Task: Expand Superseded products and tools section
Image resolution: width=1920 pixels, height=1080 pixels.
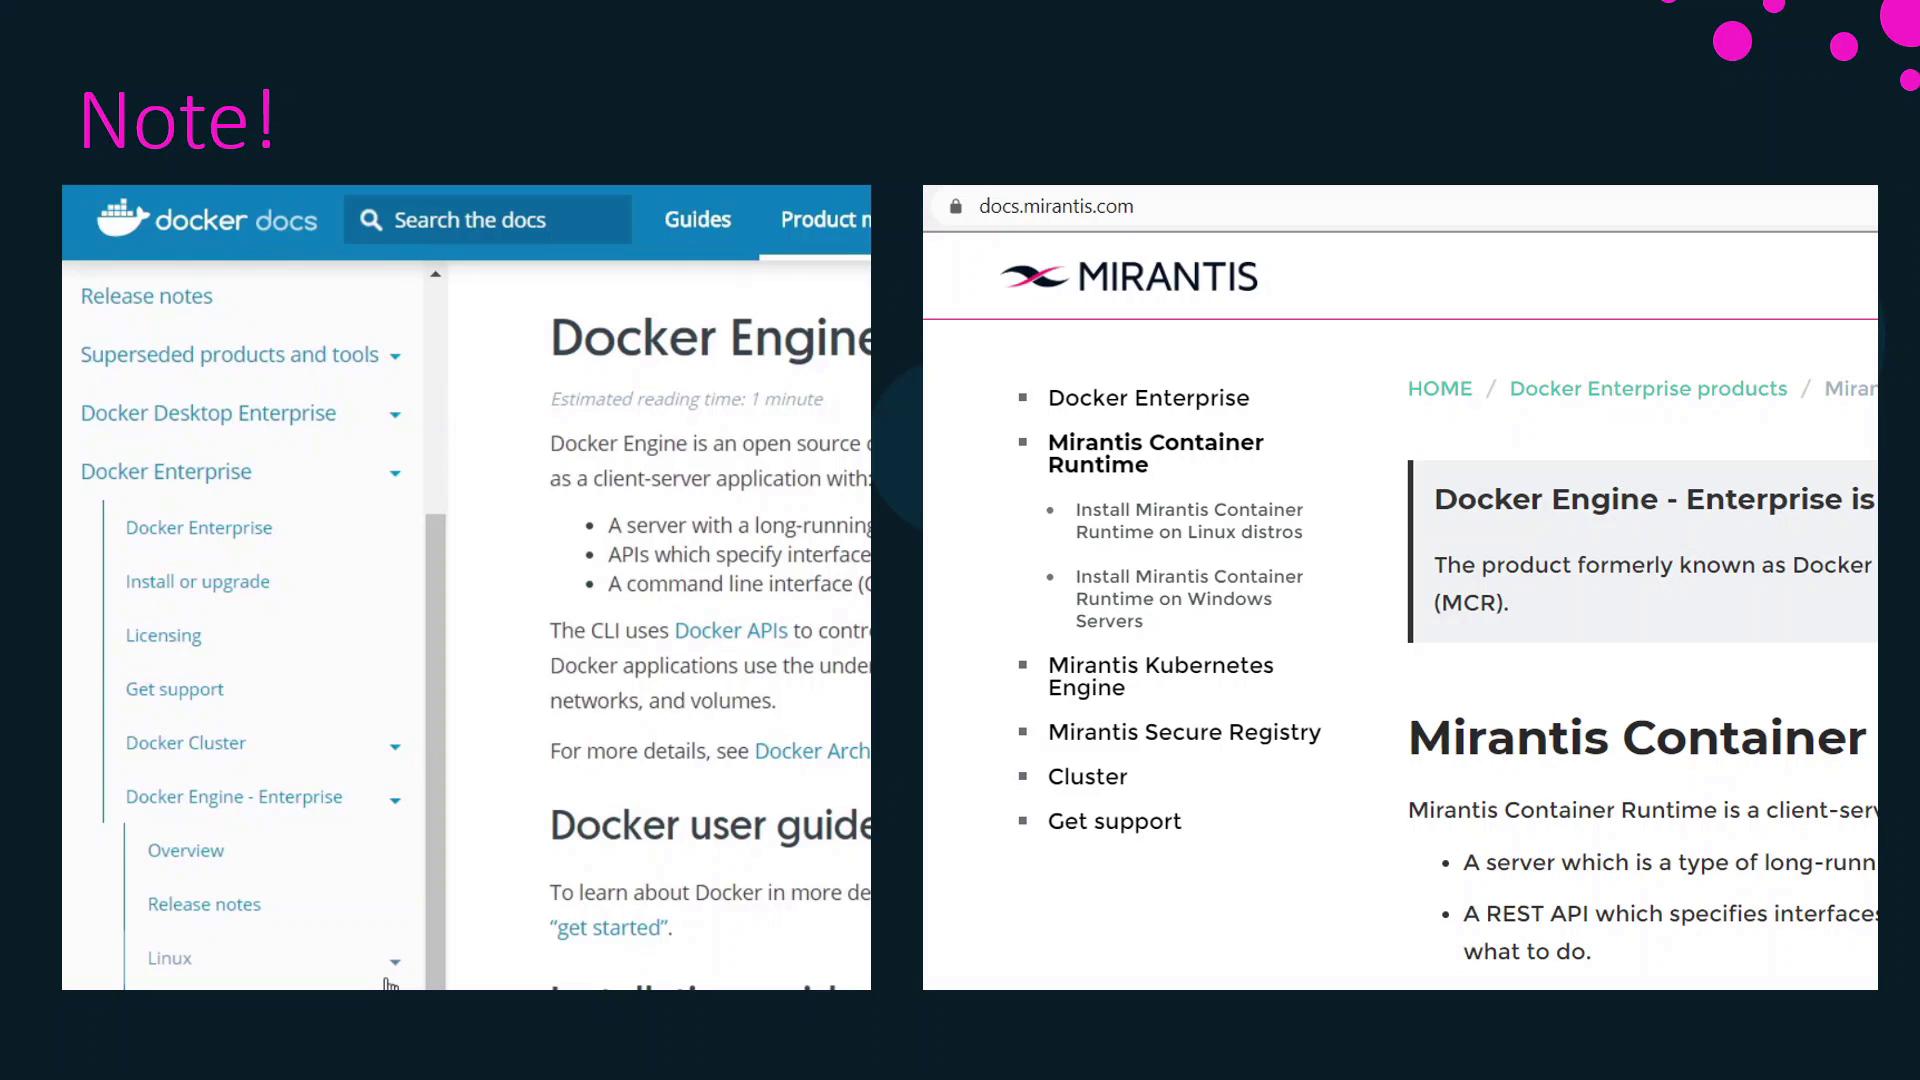Action: pyautogui.click(x=395, y=357)
